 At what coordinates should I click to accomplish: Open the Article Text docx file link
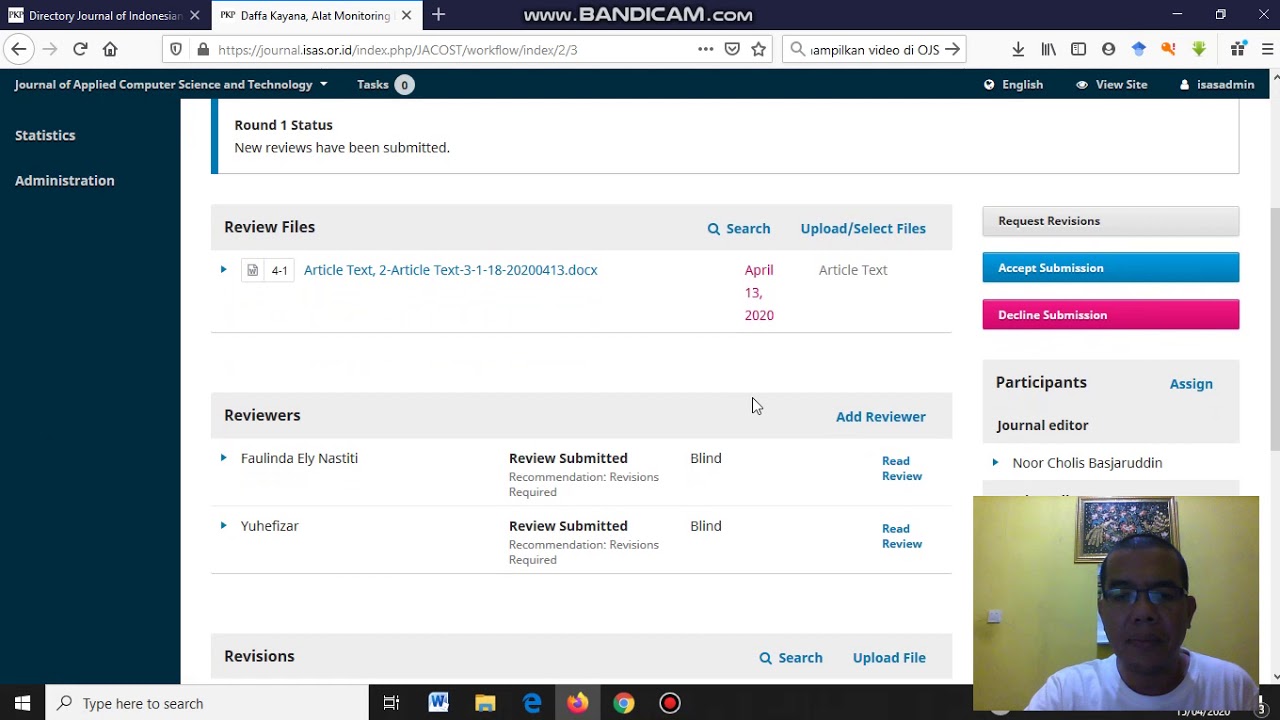click(451, 270)
